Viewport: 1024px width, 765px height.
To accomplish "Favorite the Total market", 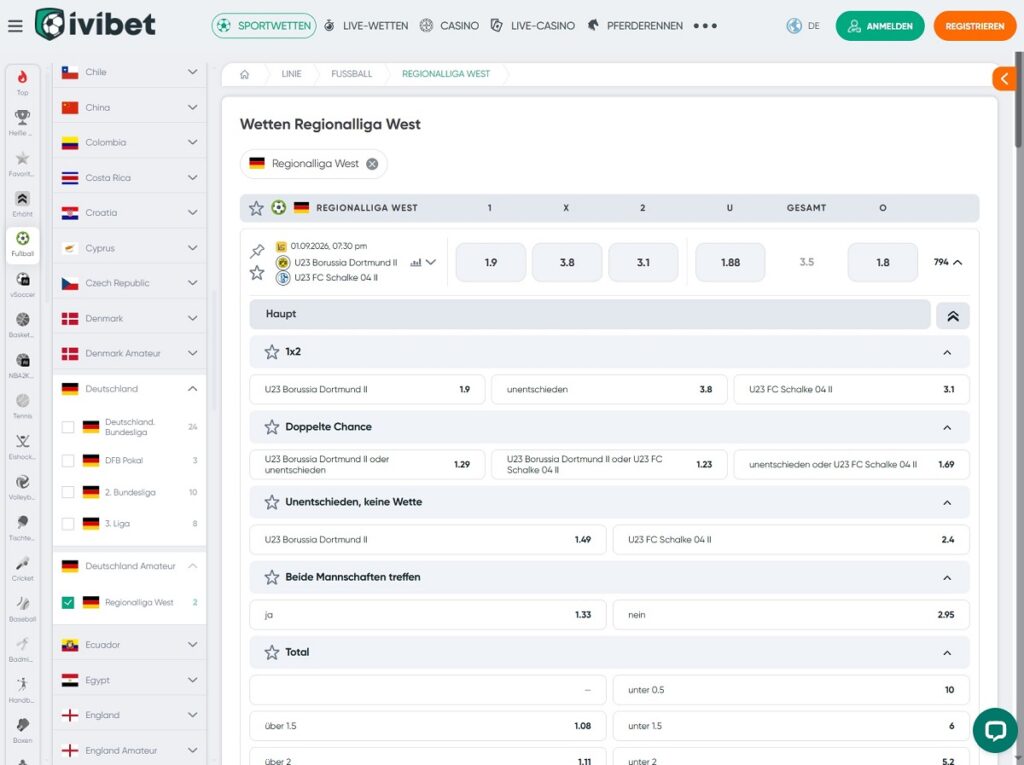I will tap(272, 653).
